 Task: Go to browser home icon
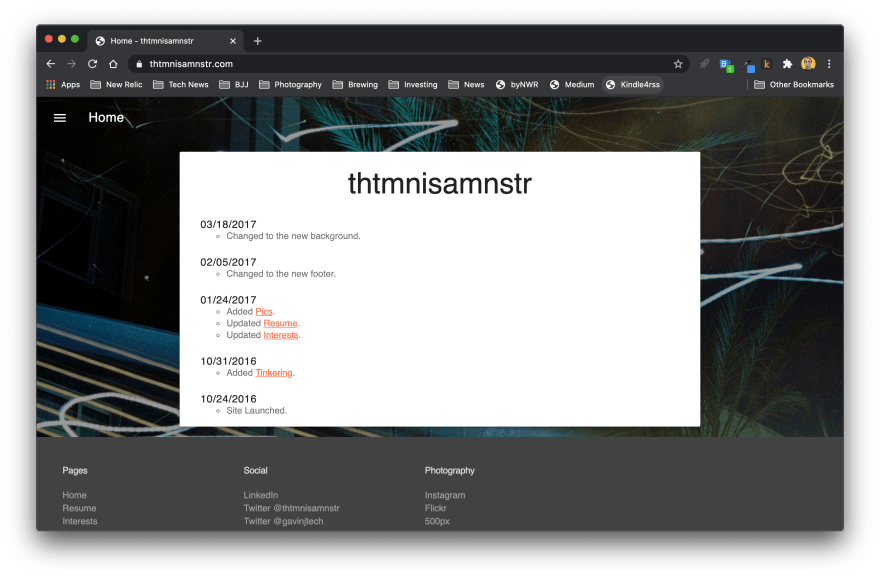[x=113, y=64]
